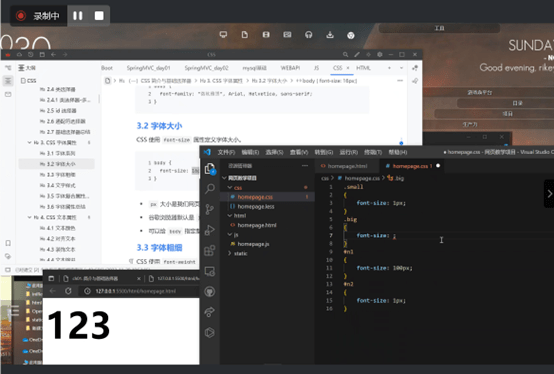Expand the static folder in VS Code
Viewport: 554px width, 374px height.
click(x=230, y=253)
